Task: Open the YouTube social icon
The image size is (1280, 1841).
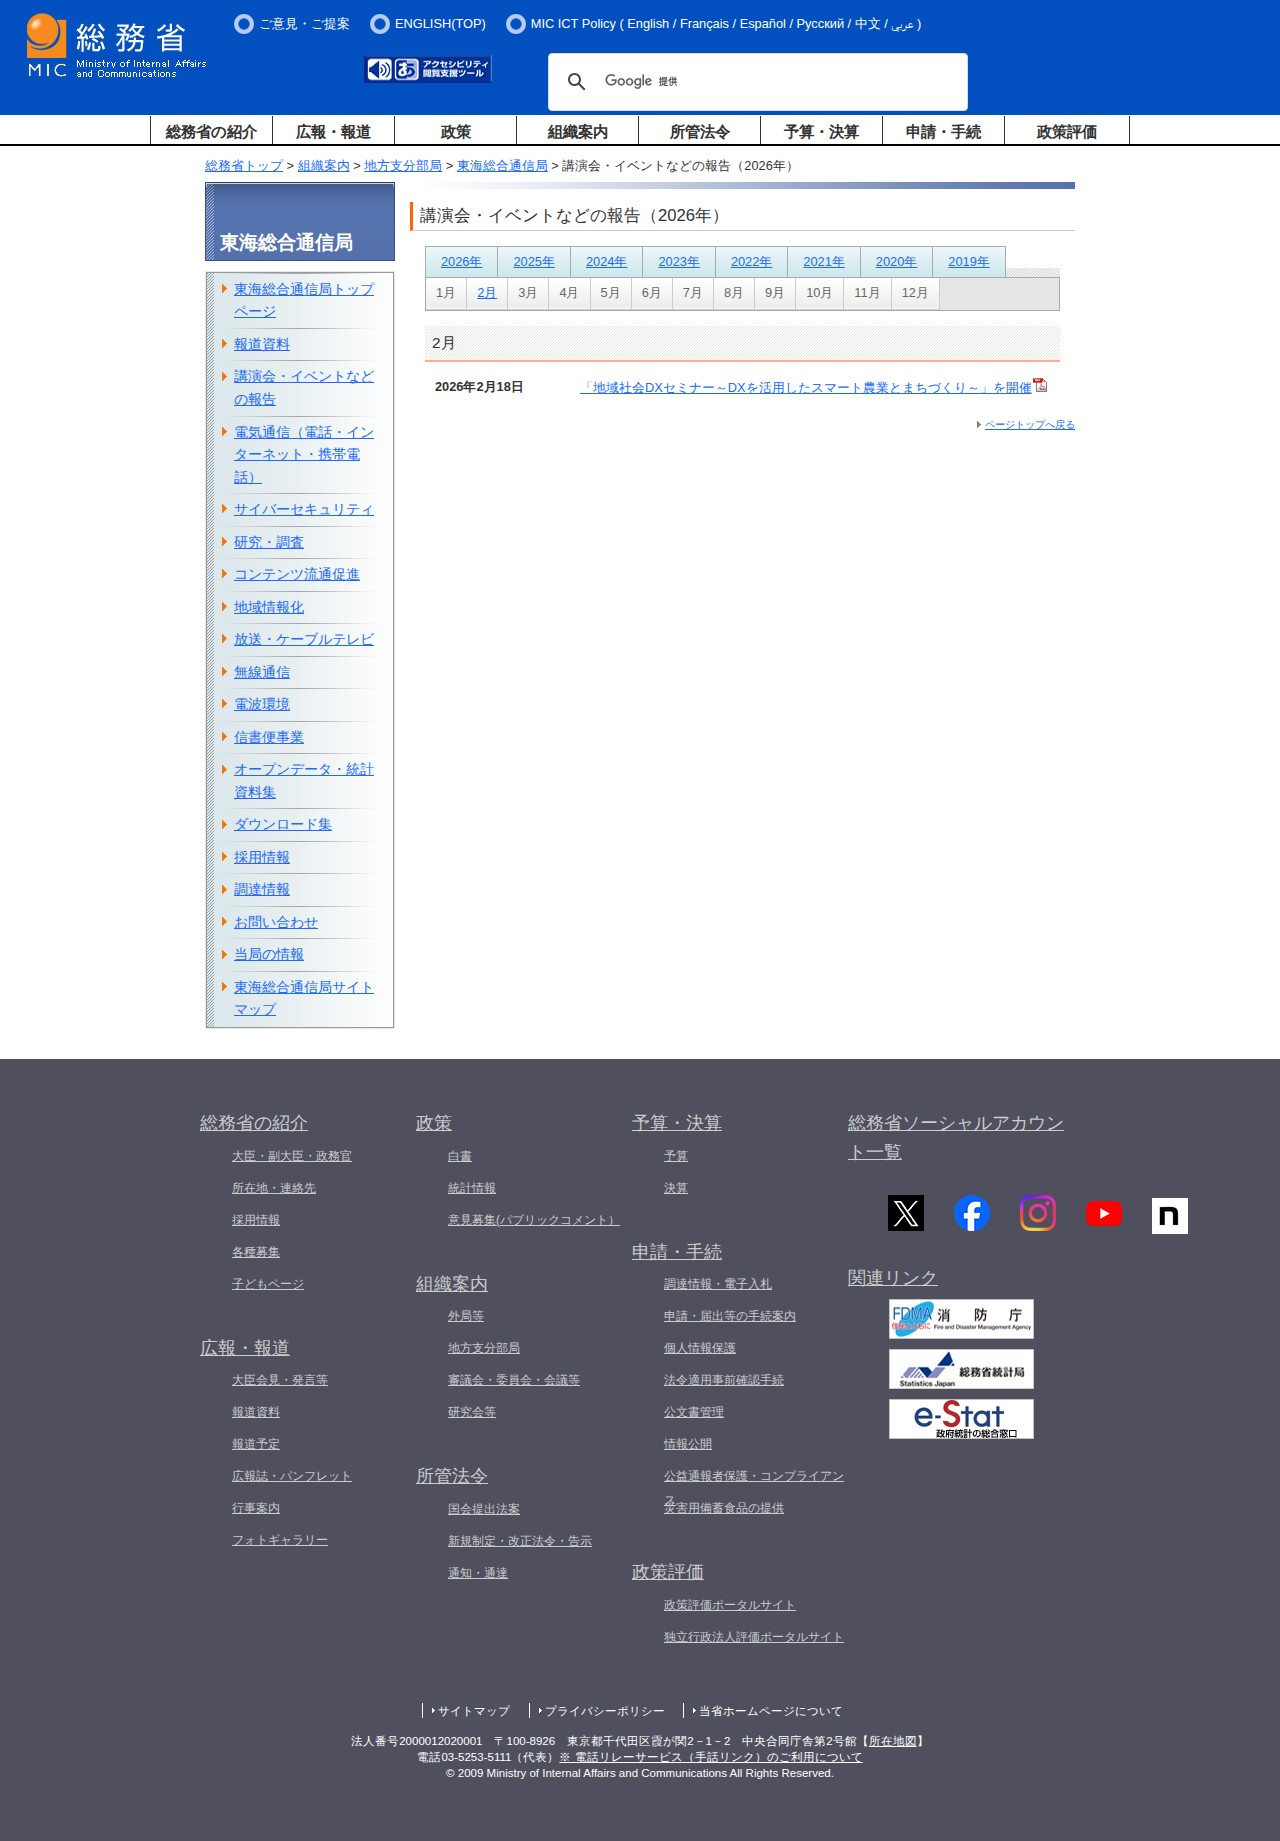Action: point(1104,1213)
